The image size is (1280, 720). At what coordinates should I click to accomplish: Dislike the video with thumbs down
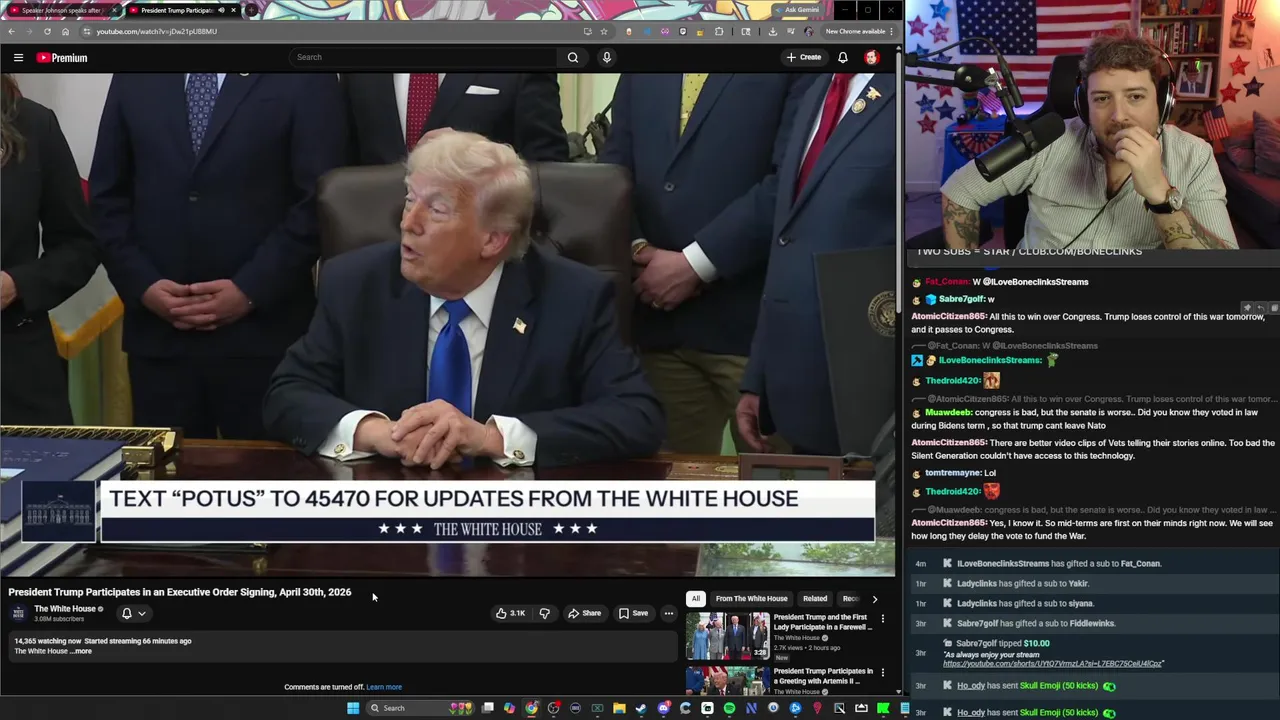click(x=544, y=613)
